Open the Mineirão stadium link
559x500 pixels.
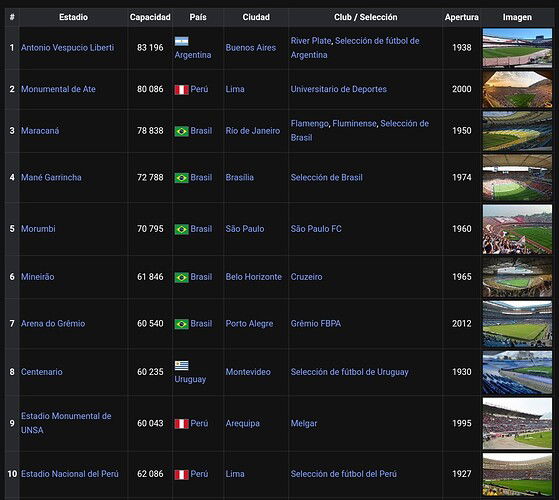37,277
